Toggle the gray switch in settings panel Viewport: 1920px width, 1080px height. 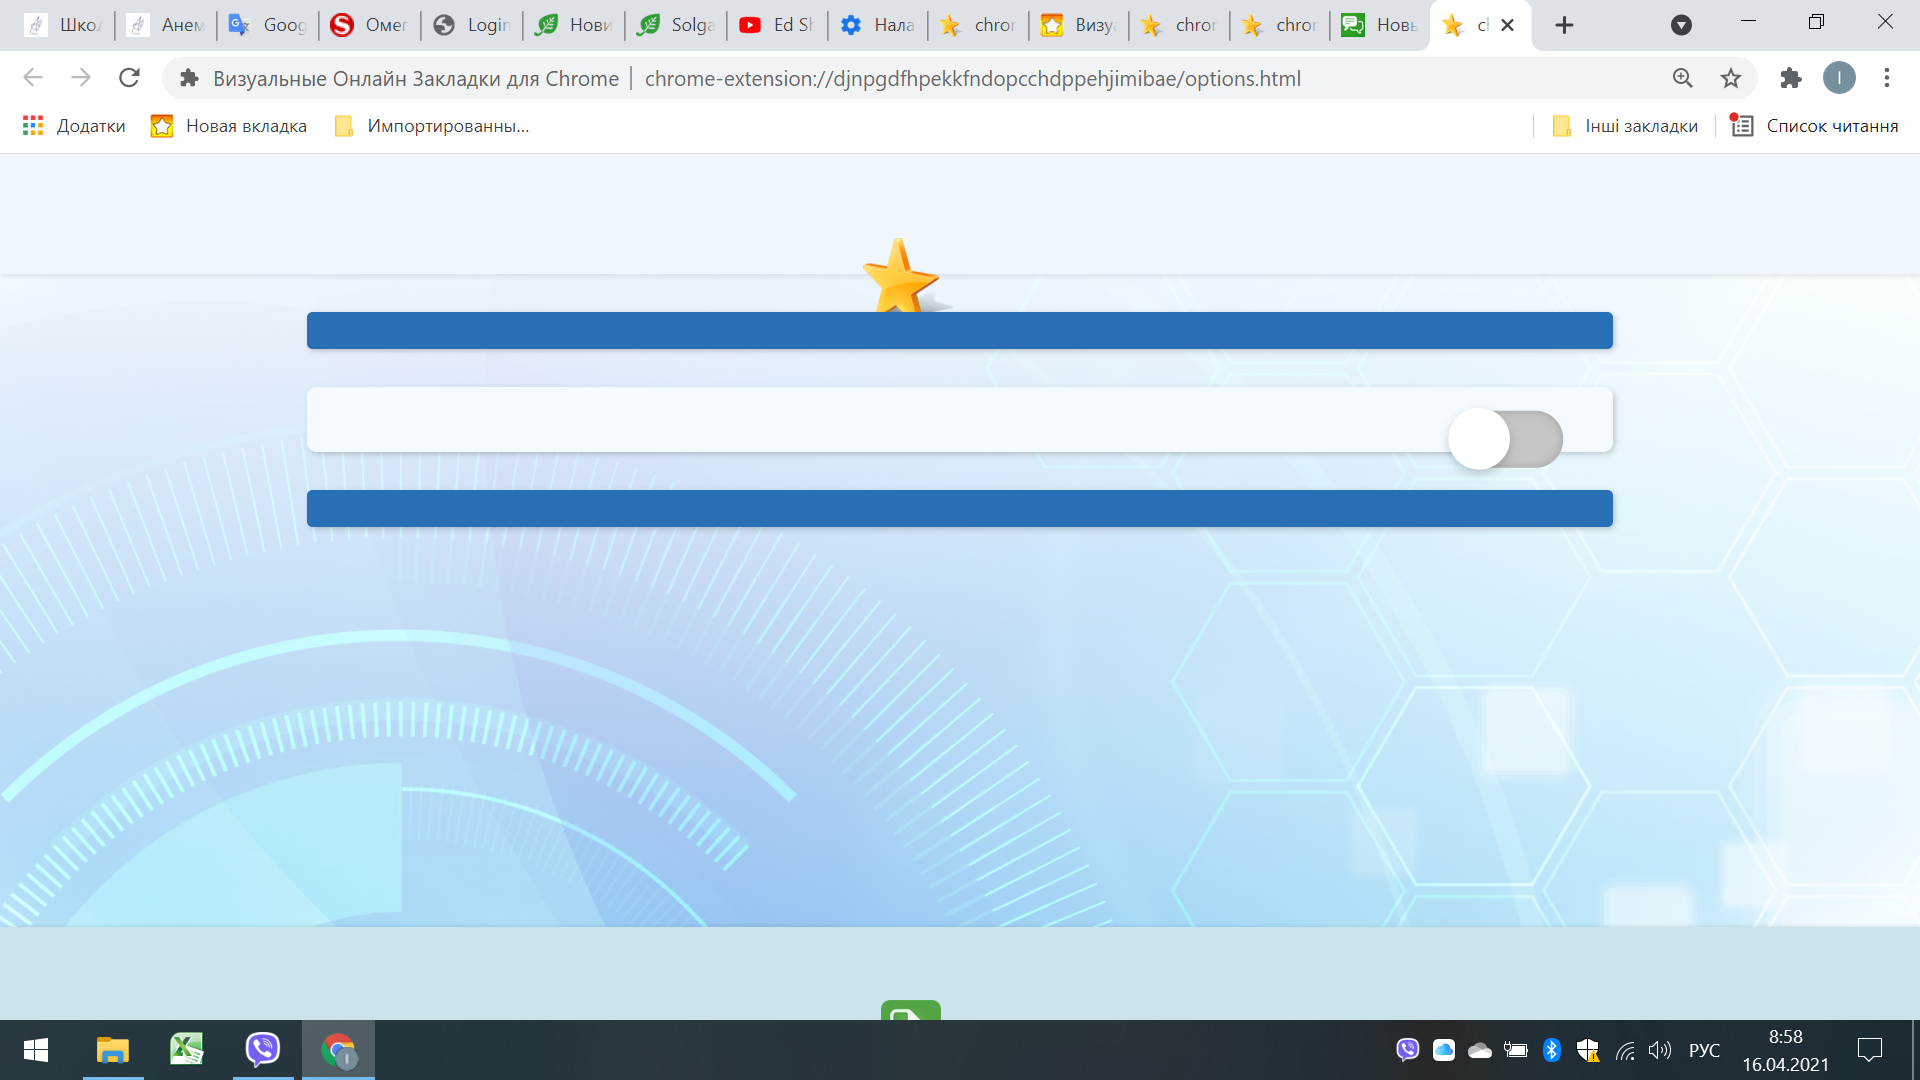tap(1505, 438)
